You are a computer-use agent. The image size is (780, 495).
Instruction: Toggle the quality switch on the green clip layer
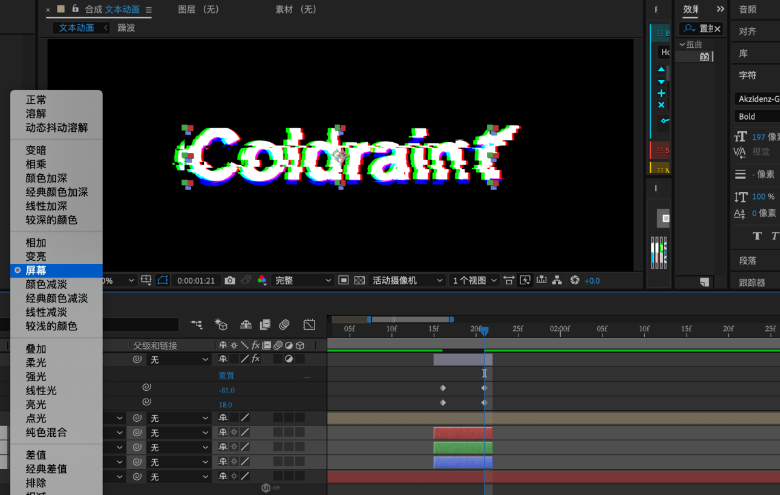click(x=245, y=447)
